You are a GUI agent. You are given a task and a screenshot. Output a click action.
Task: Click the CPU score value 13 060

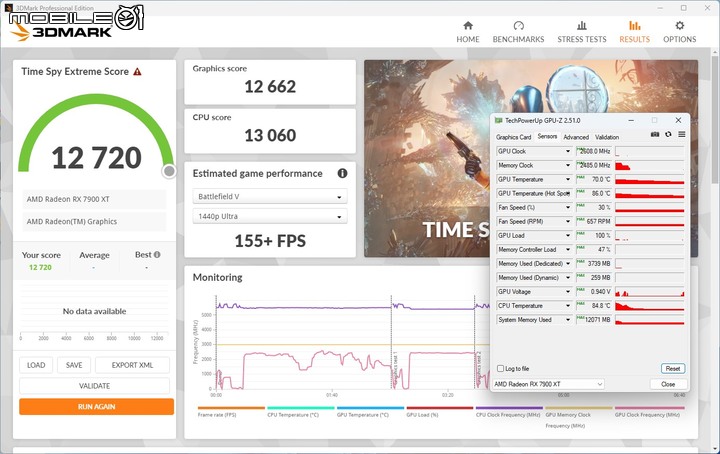click(270, 135)
